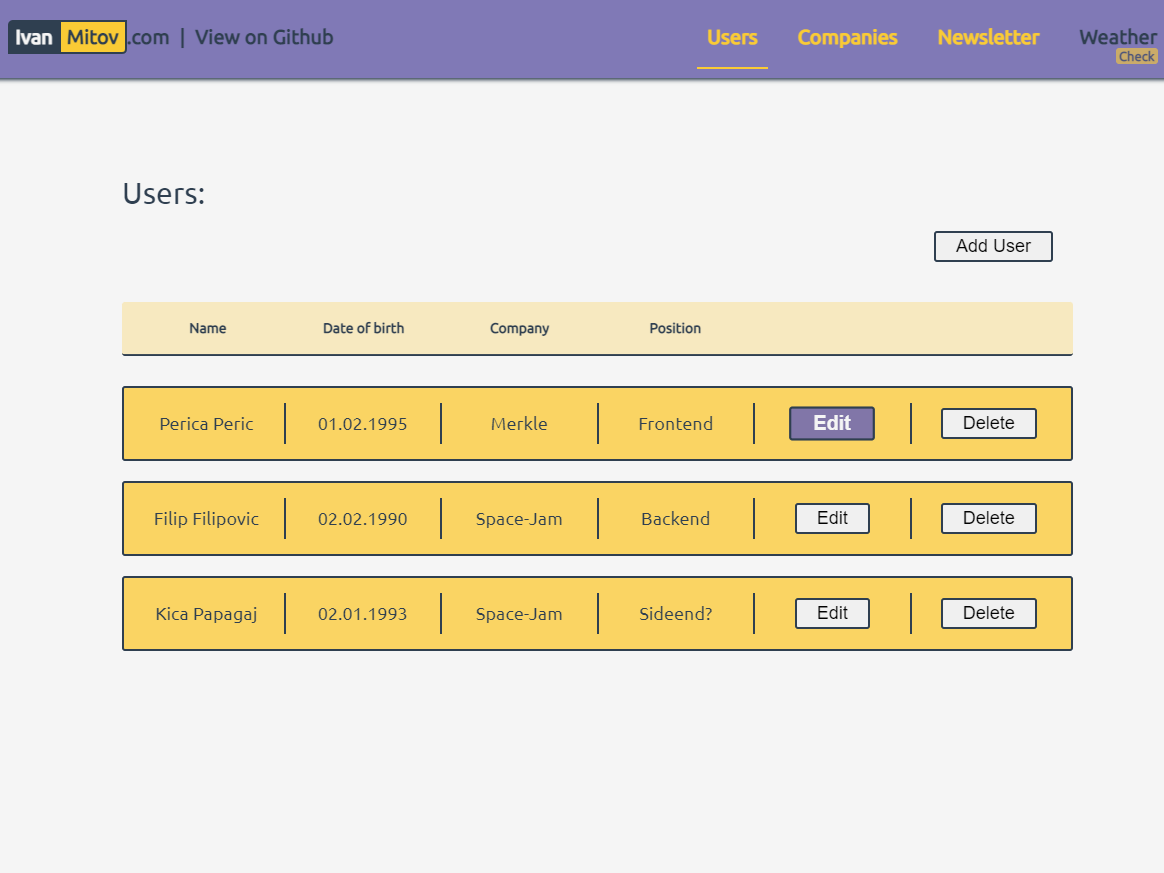Open the Newsletter tab
Image resolution: width=1164 pixels, height=873 pixels.
tap(988, 38)
